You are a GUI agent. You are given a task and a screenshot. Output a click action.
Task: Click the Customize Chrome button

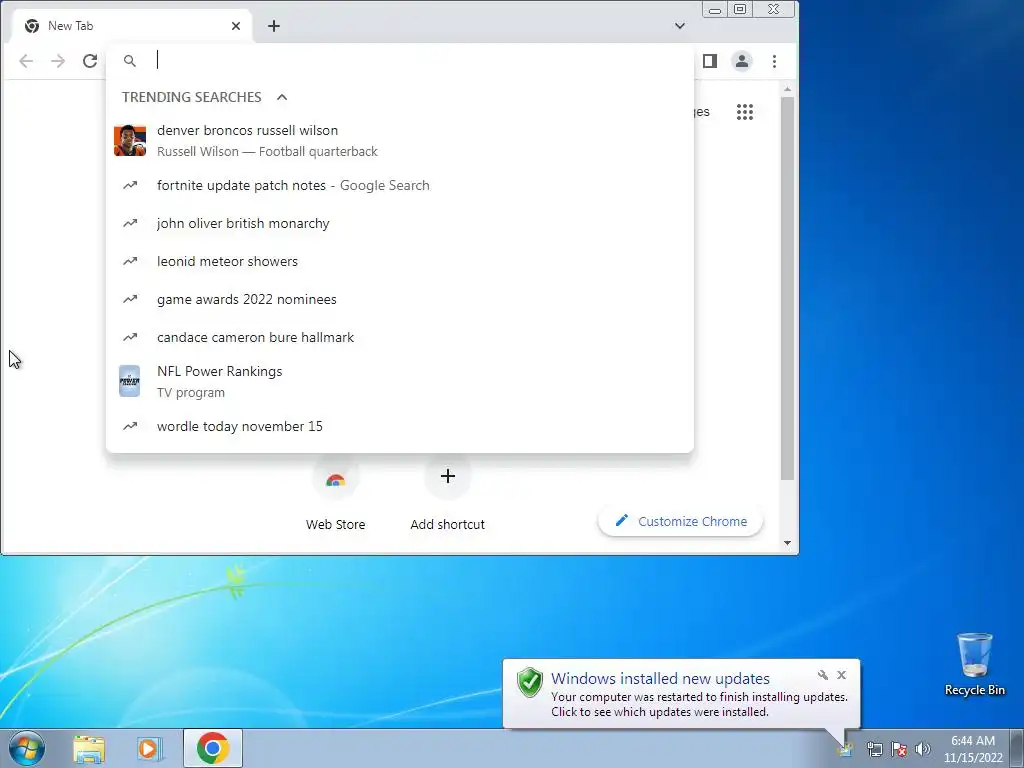point(680,521)
